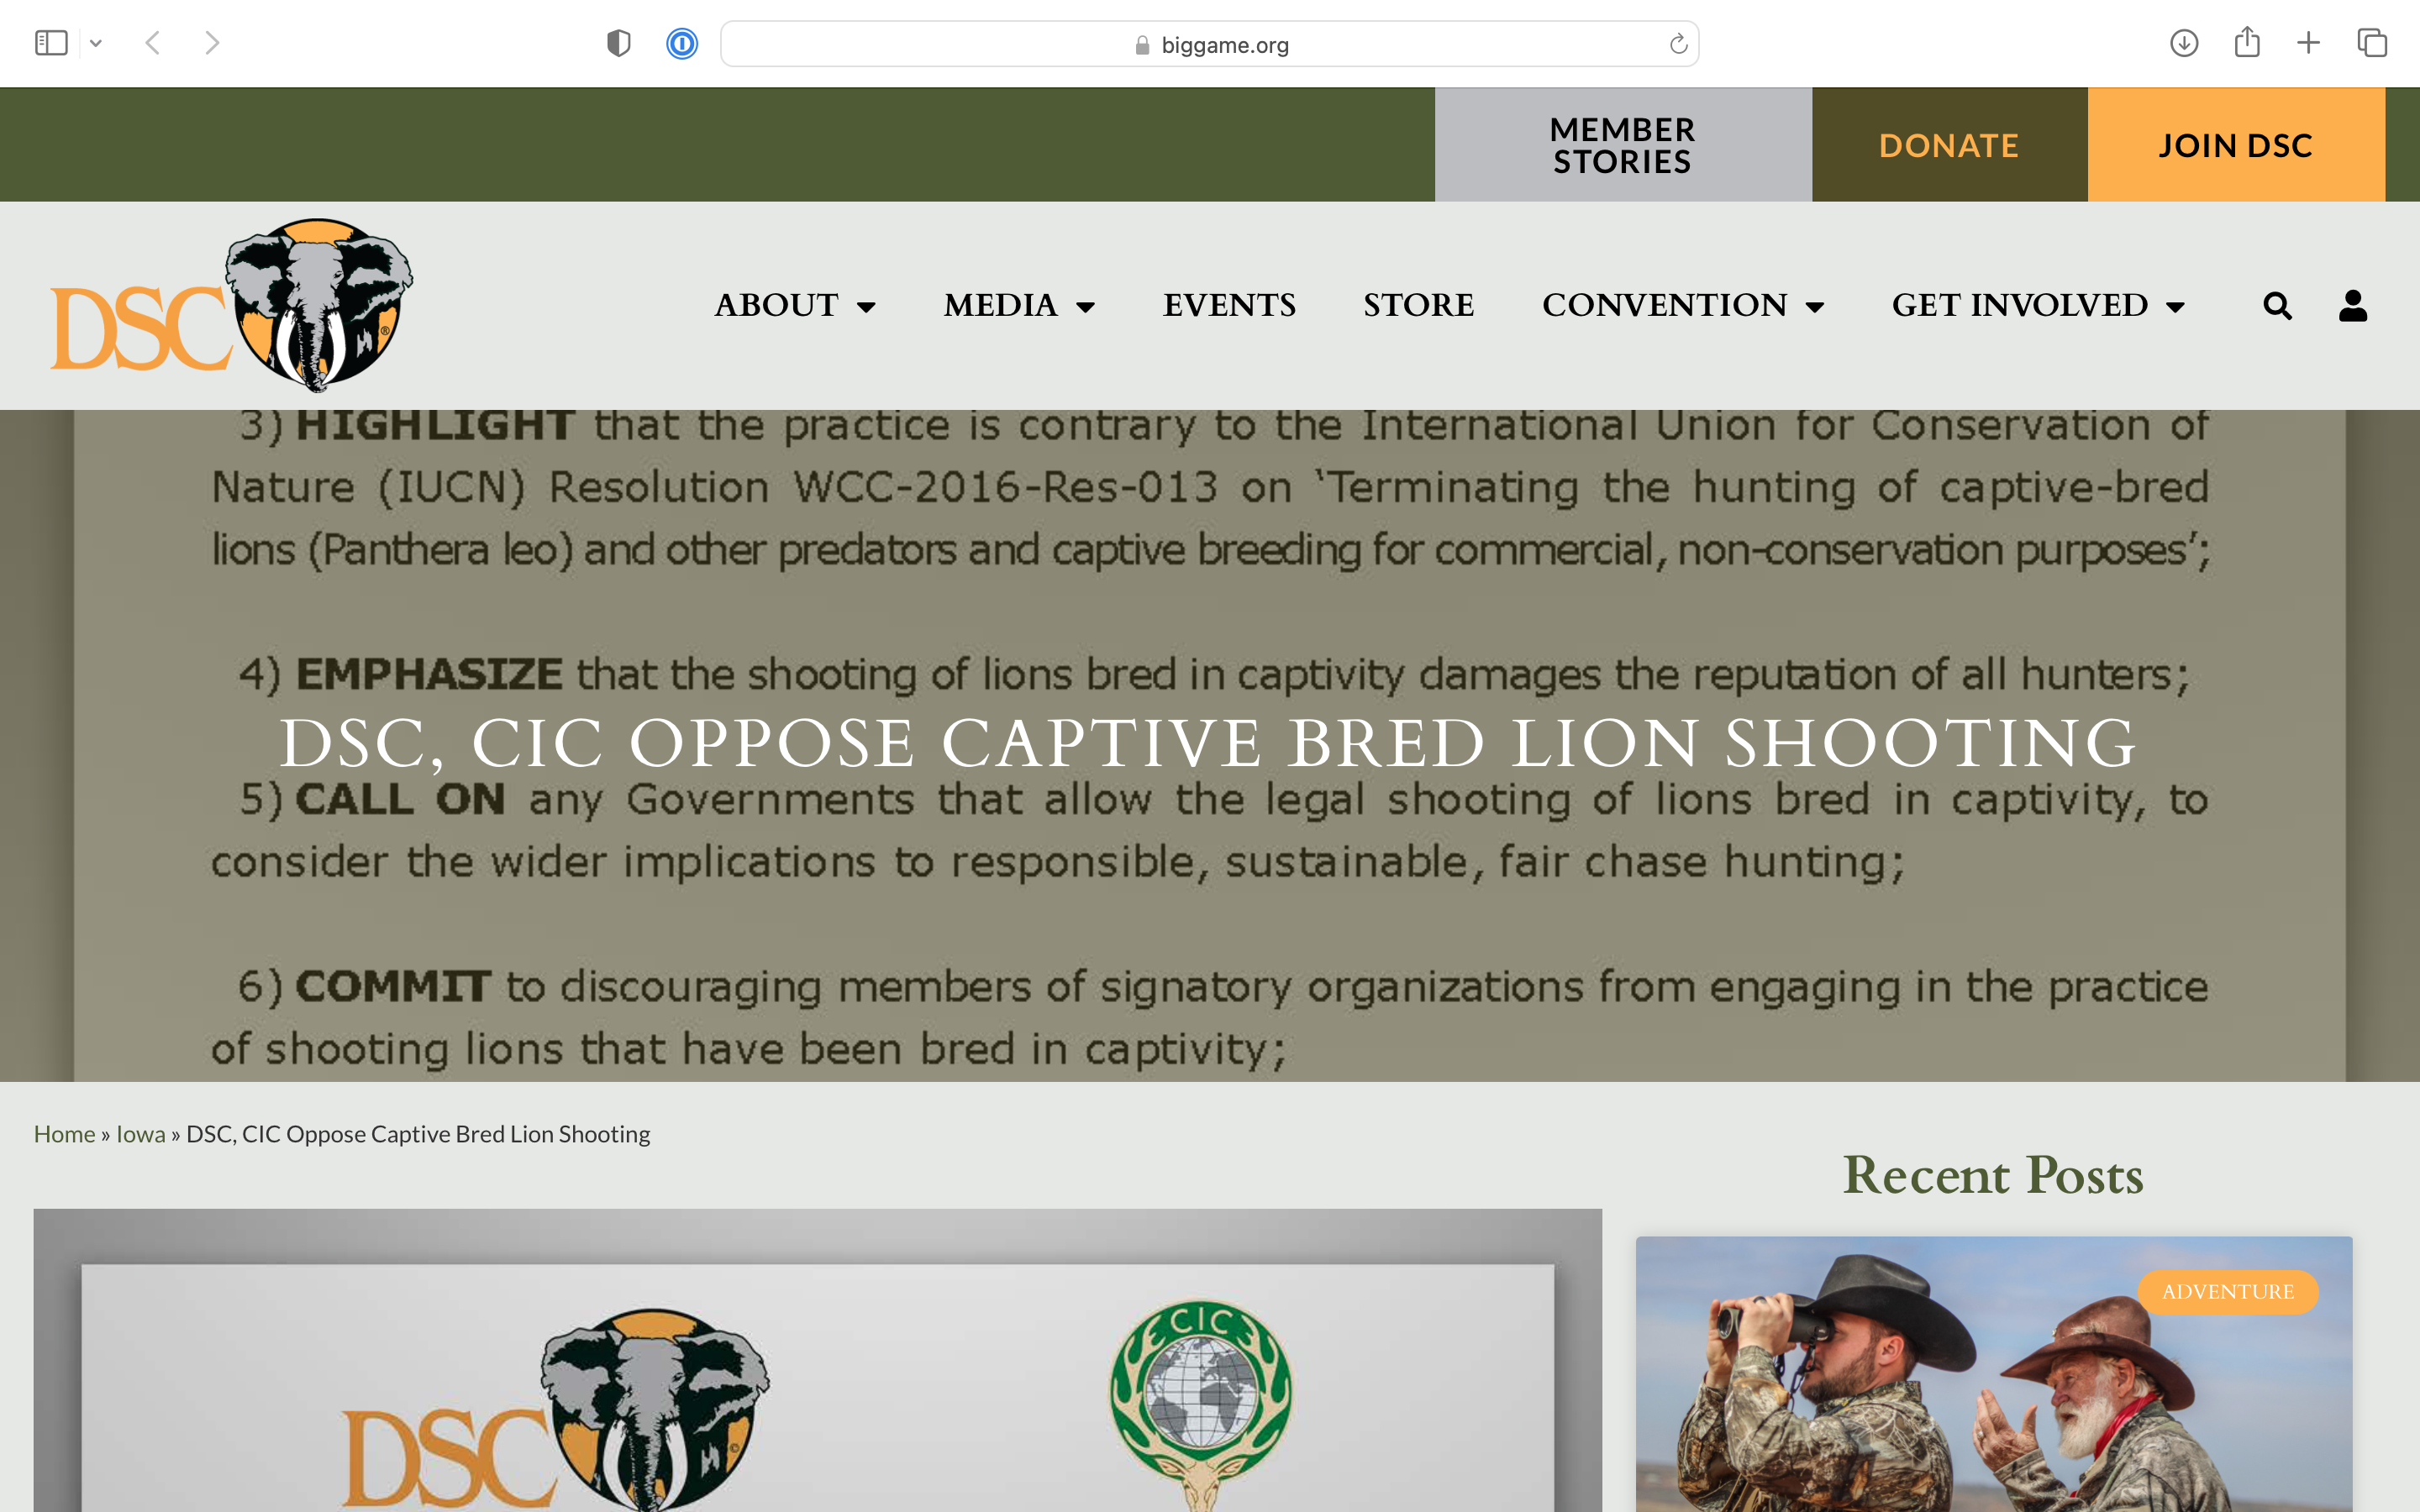
Task: Click the Adventure tag on recent post
Action: click(2227, 1291)
